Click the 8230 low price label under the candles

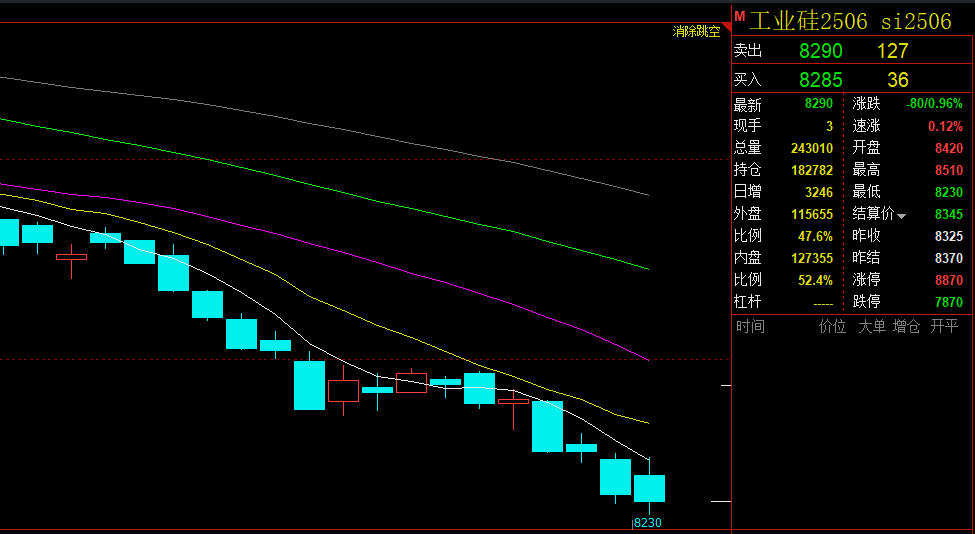pyautogui.click(x=647, y=523)
